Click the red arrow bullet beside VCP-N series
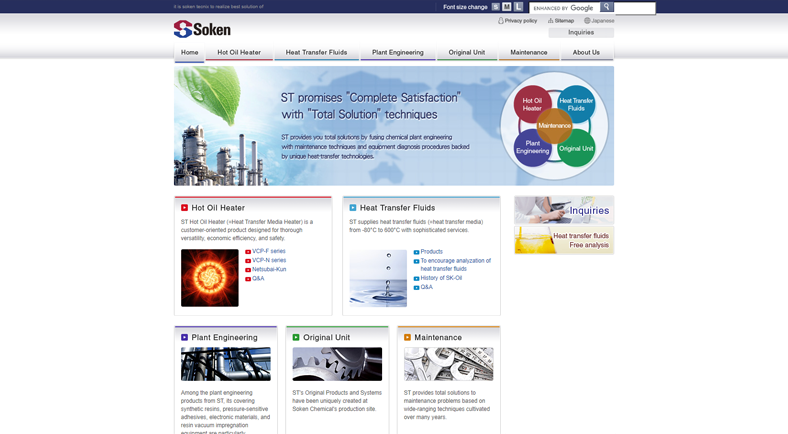 [248, 261]
